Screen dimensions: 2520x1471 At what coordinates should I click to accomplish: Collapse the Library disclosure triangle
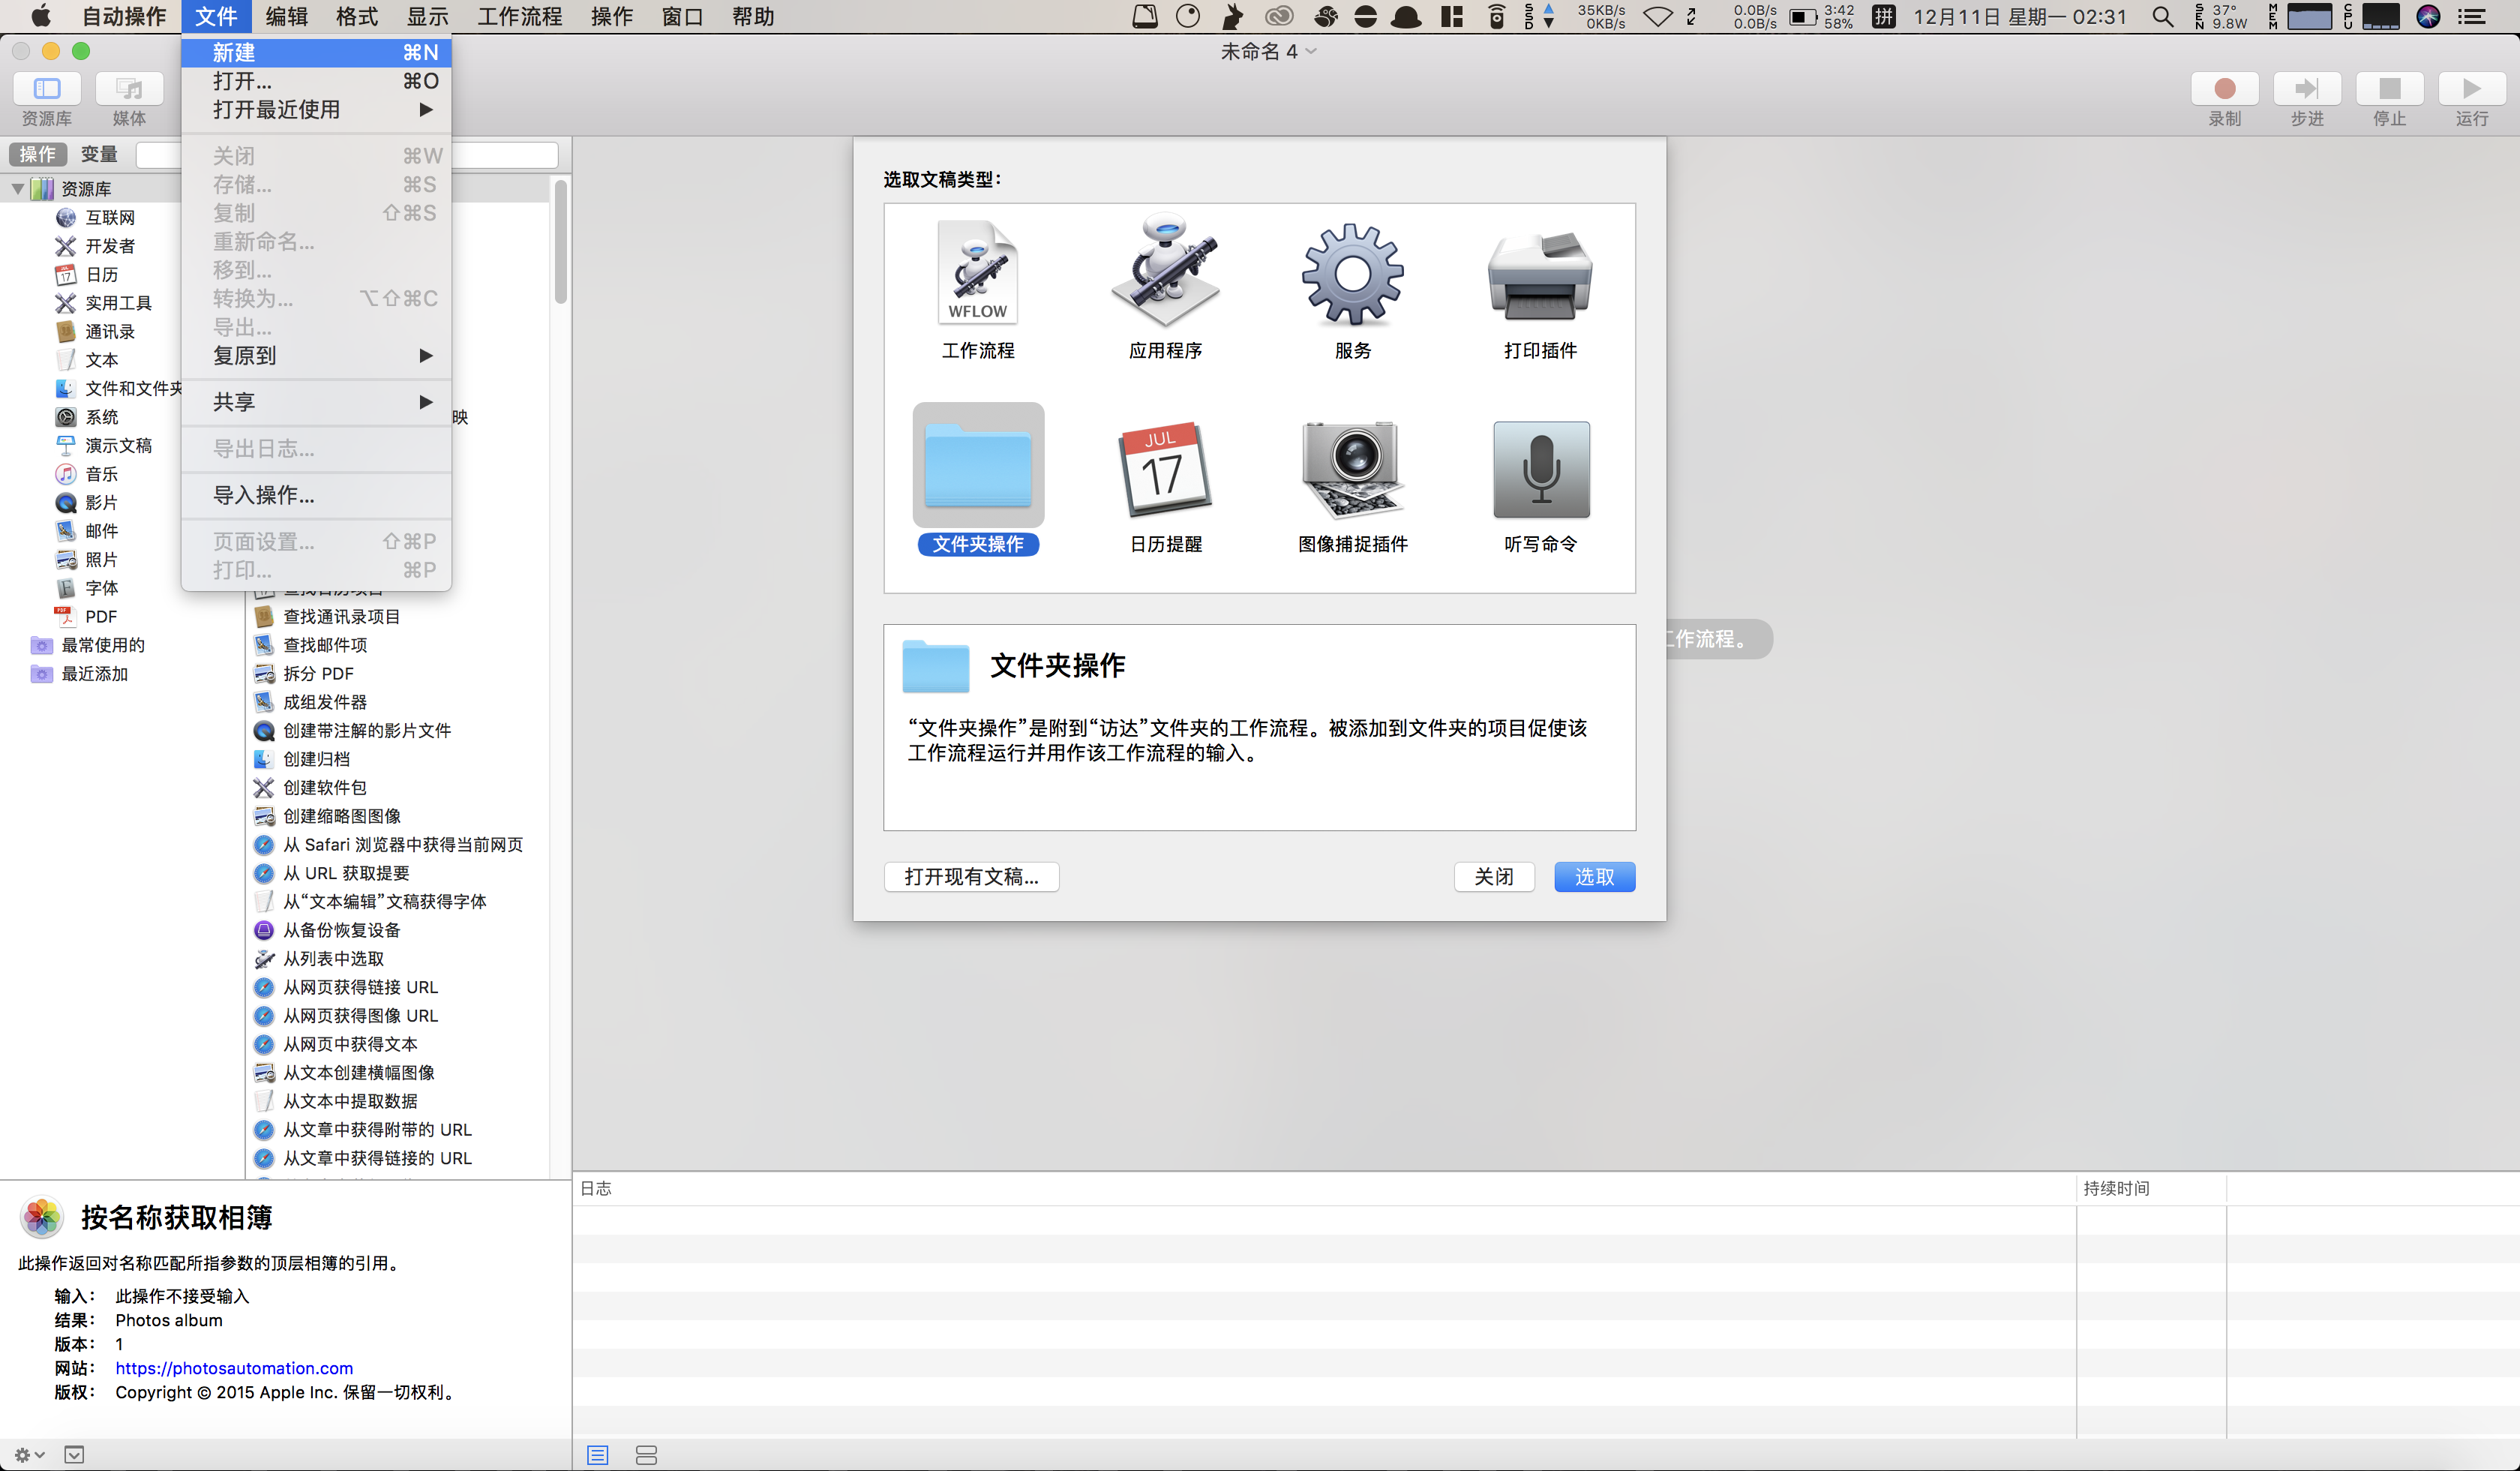click(x=18, y=188)
